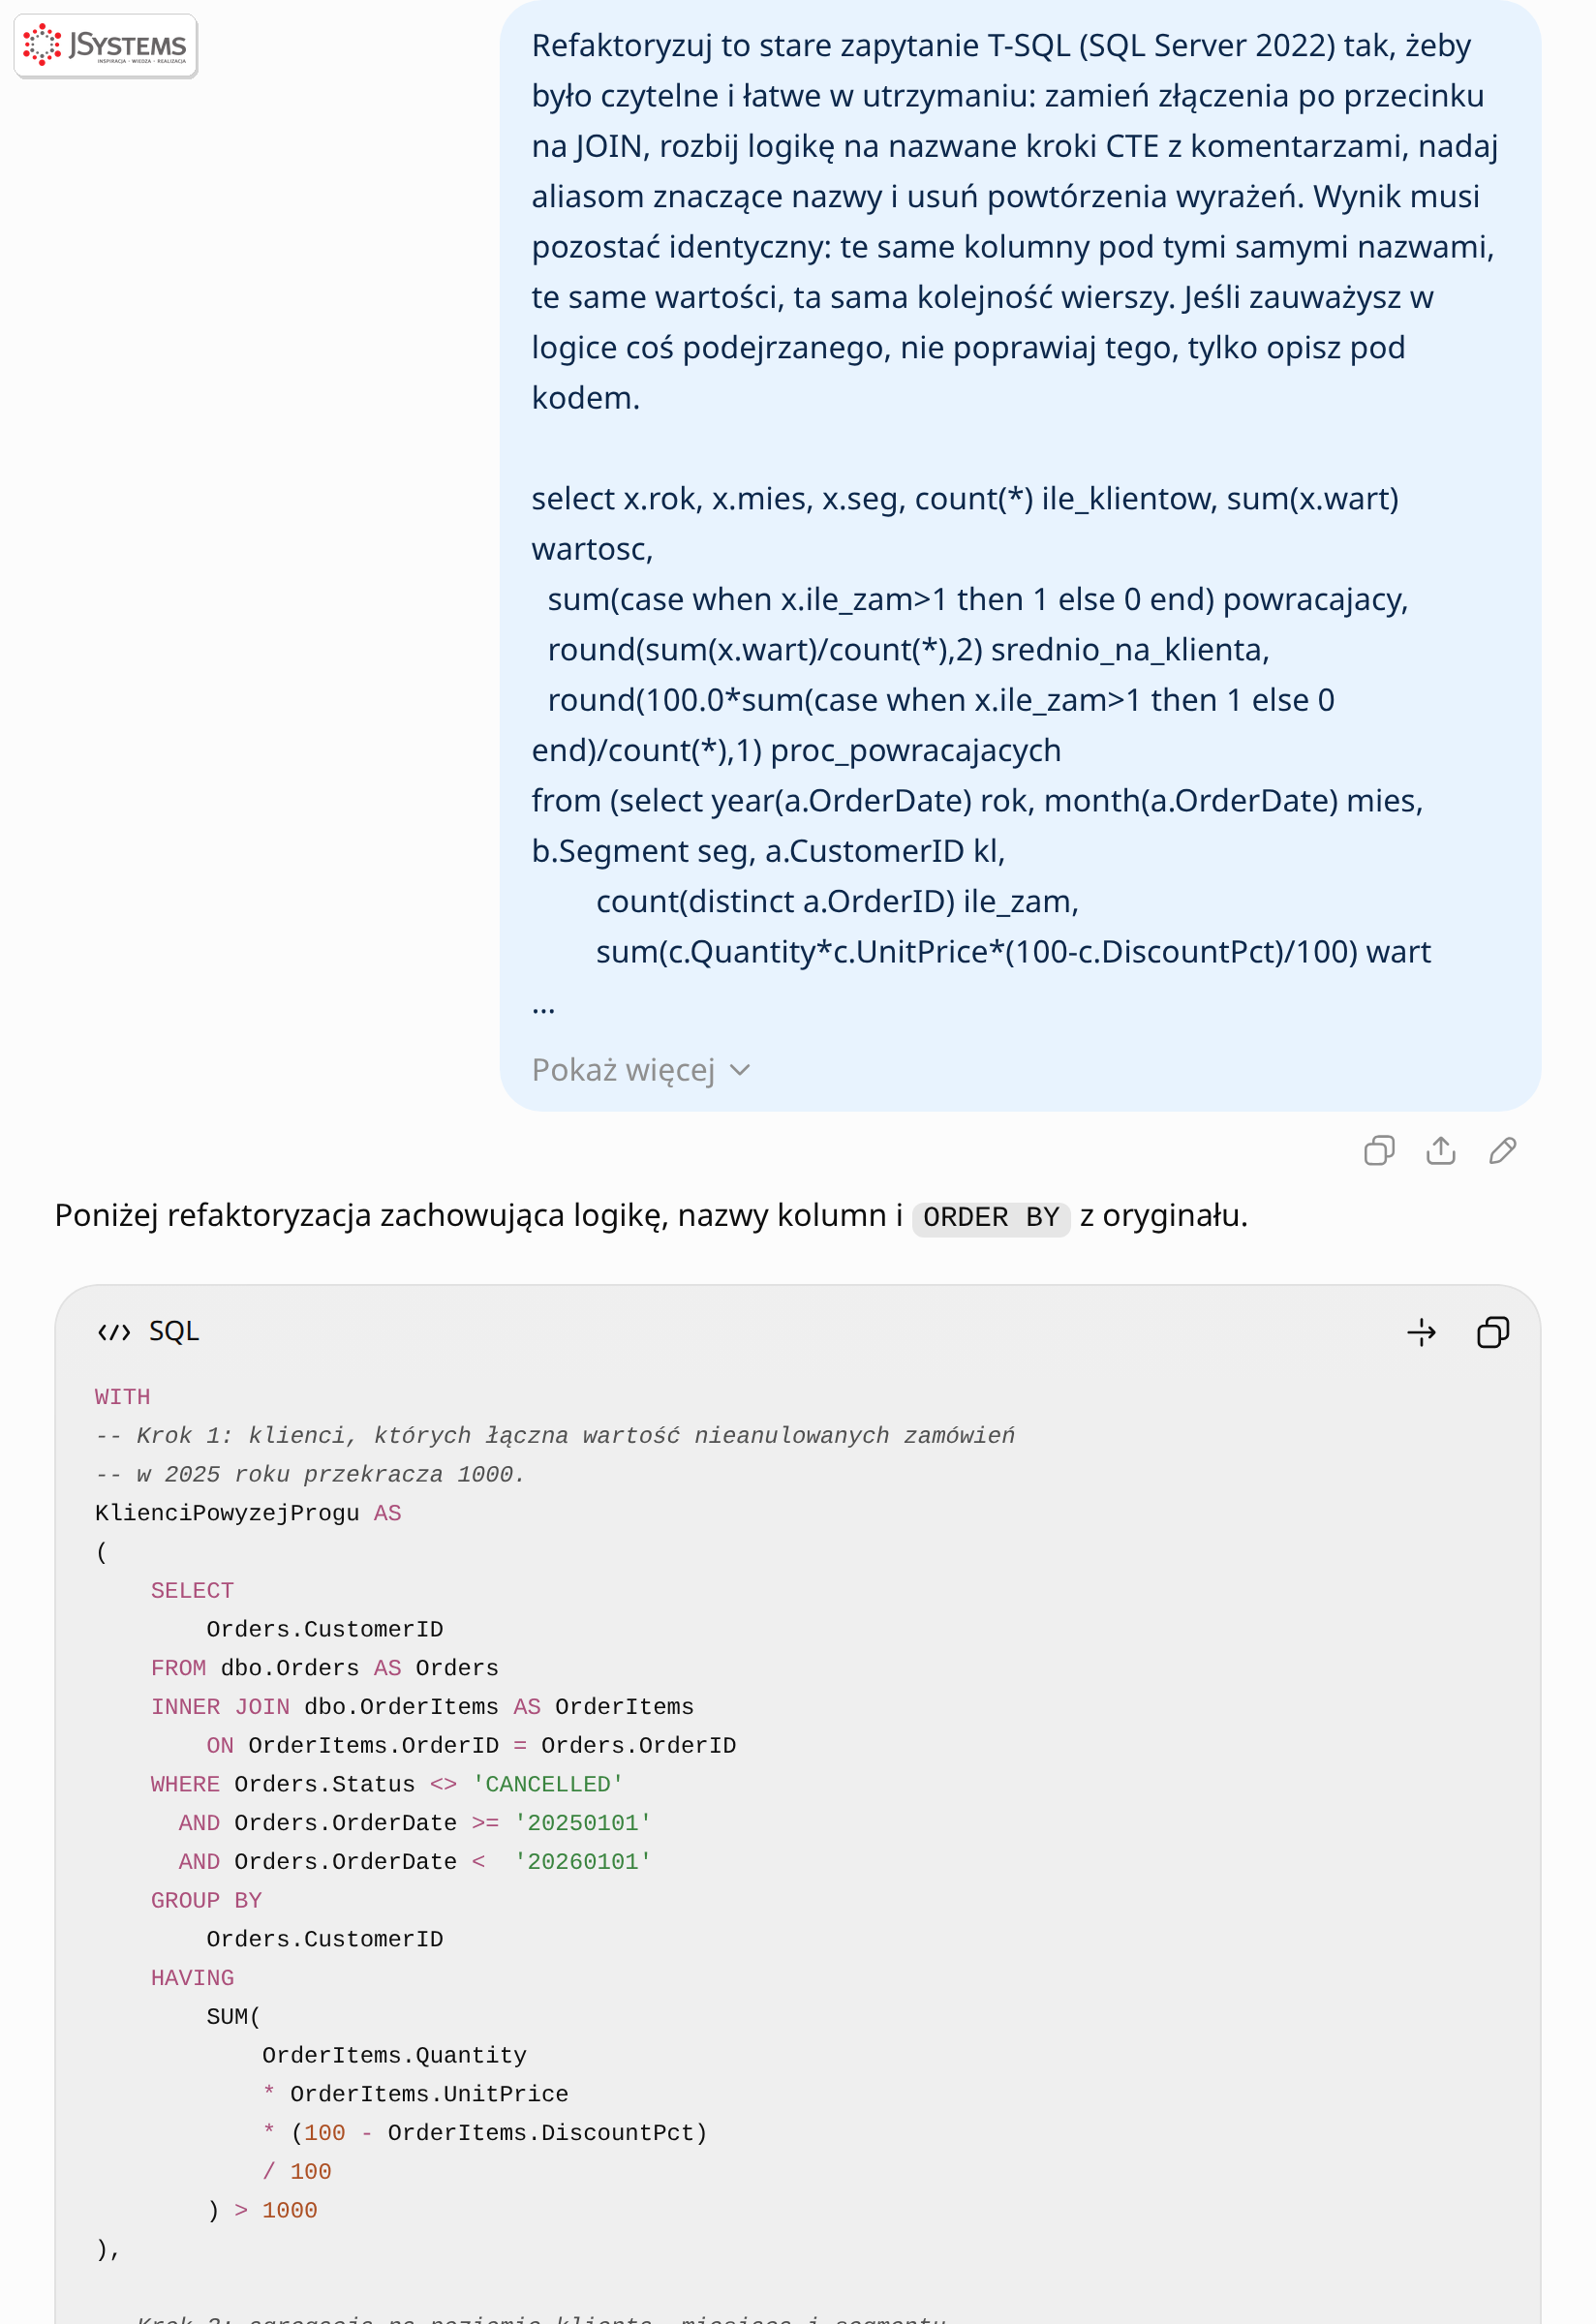
Task: Click the WHERE Orders.Status condition
Action: [388, 1784]
